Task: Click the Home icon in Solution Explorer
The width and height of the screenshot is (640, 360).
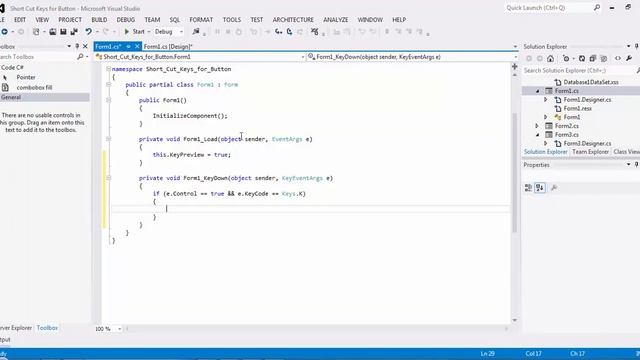Action: tap(551, 59)
